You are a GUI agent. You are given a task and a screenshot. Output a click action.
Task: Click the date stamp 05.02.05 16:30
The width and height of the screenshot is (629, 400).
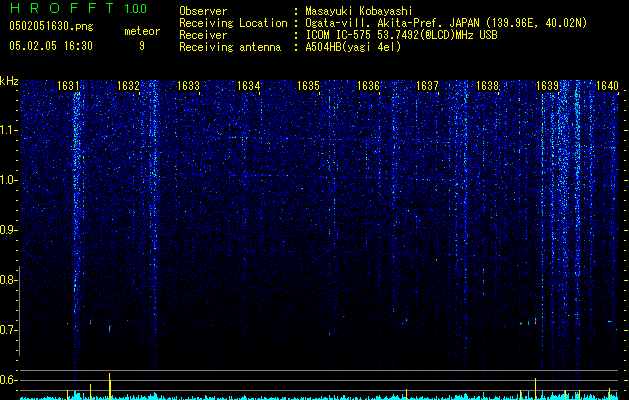[x=51, y=46]
